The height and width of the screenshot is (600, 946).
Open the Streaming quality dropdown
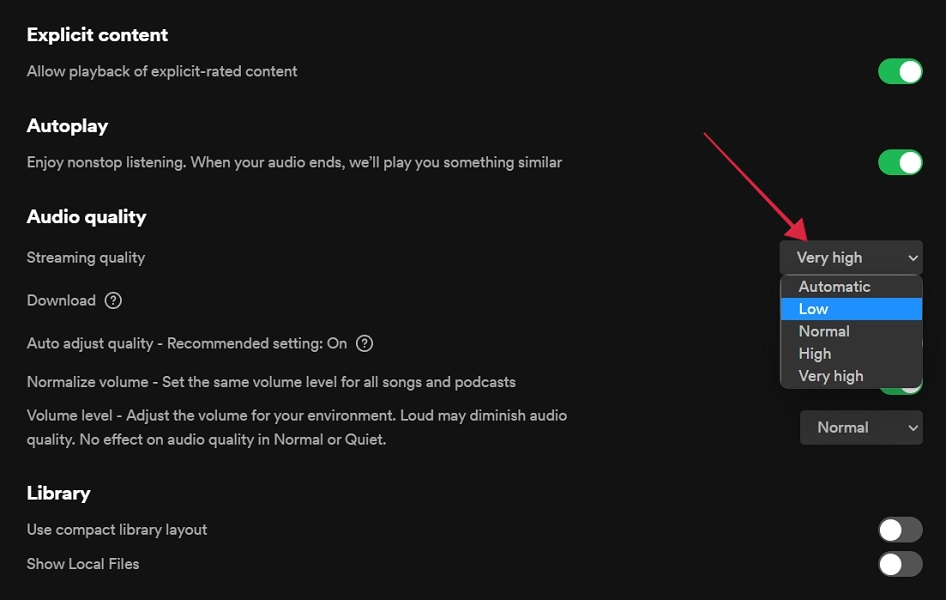[x=851, y=257]
